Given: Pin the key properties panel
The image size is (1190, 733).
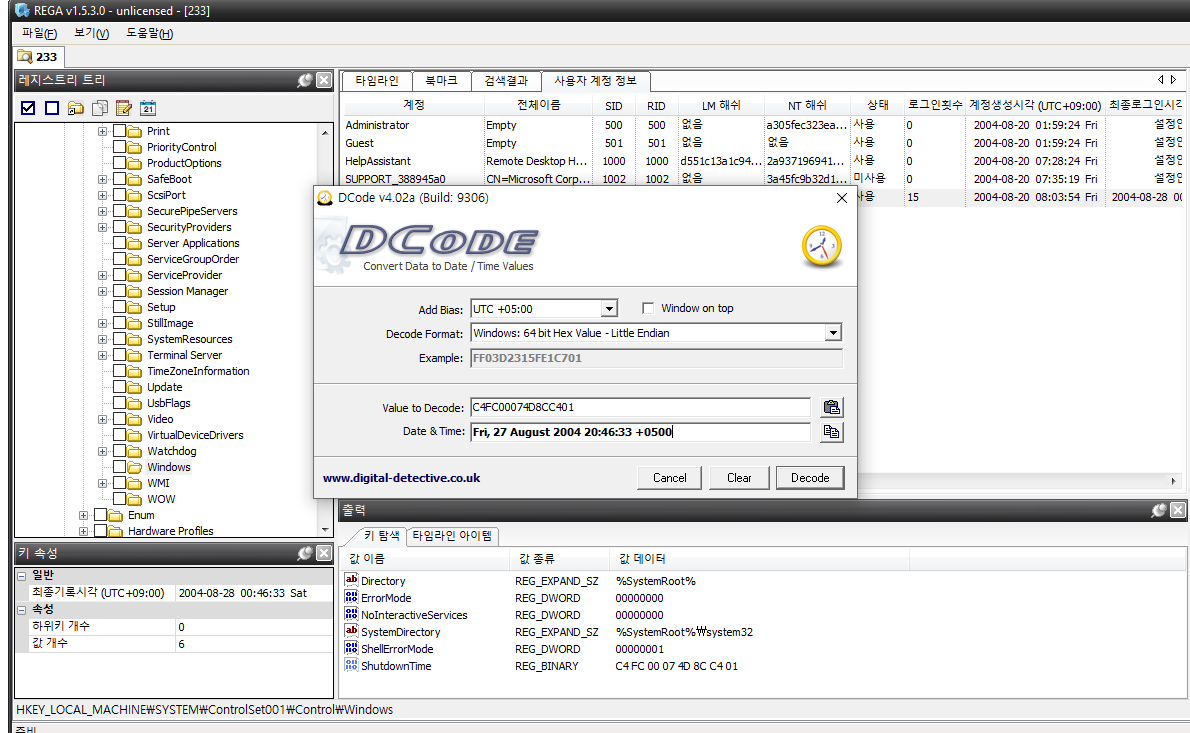Looking at the screenshot, I should 304,553.
